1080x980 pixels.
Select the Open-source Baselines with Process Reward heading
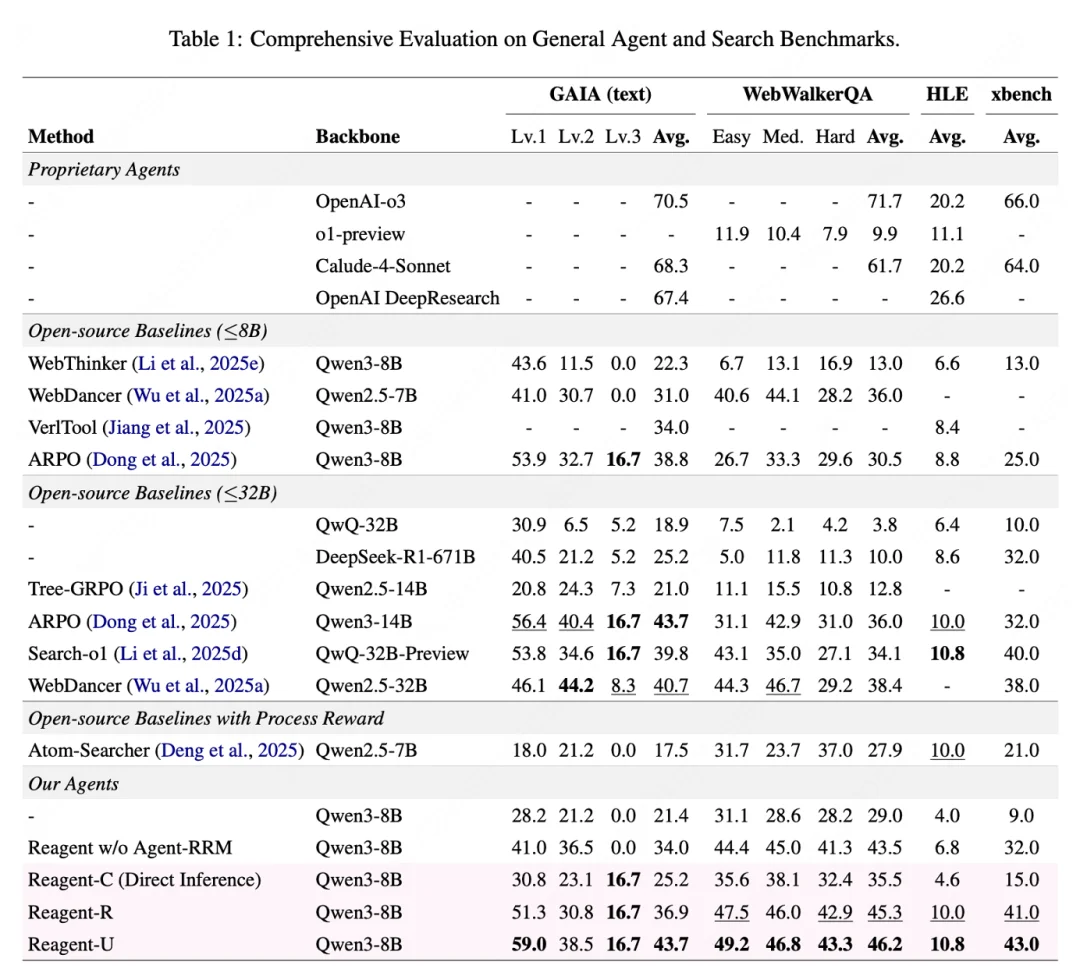pyautogui.click(x=206, y=718)
